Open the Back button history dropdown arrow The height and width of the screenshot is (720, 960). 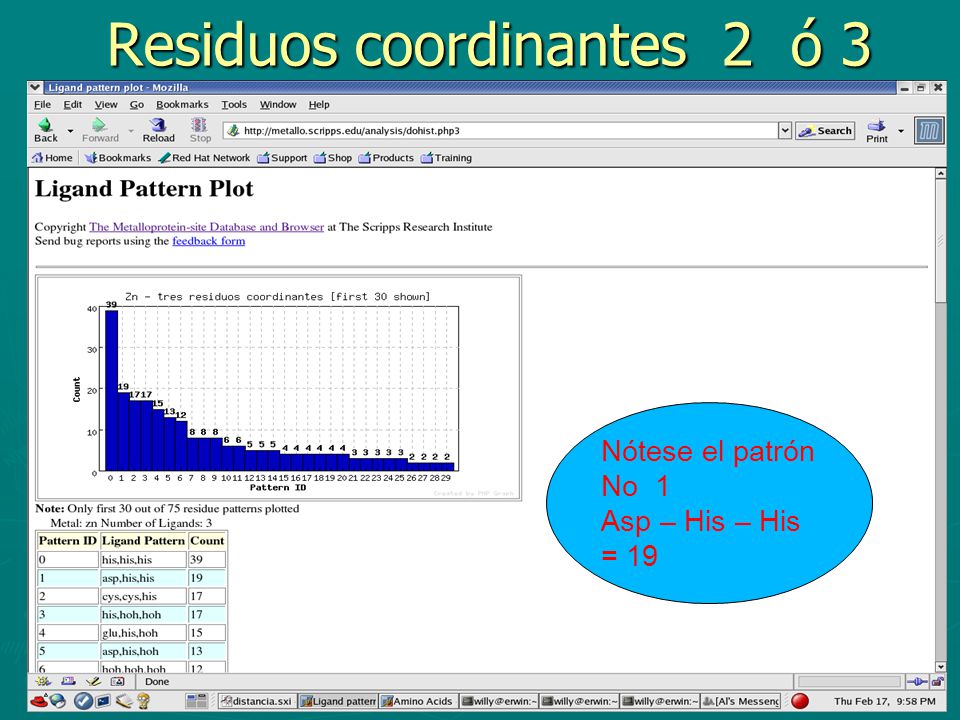70,130
